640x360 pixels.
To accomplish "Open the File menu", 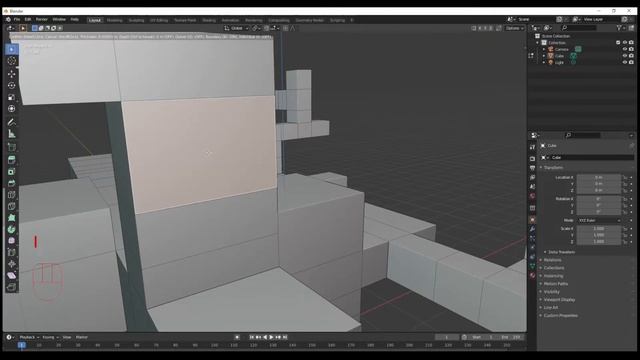I will pos(17,19).
